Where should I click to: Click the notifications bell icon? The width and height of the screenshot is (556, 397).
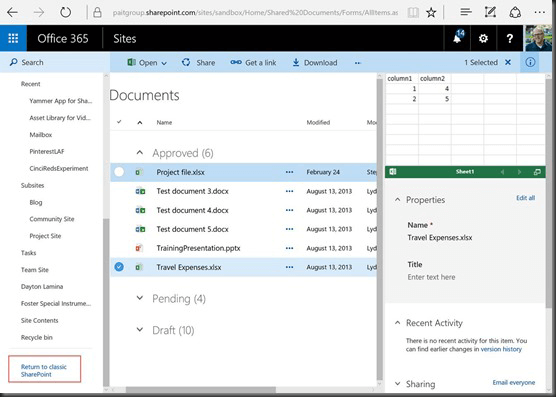(457, 38)
